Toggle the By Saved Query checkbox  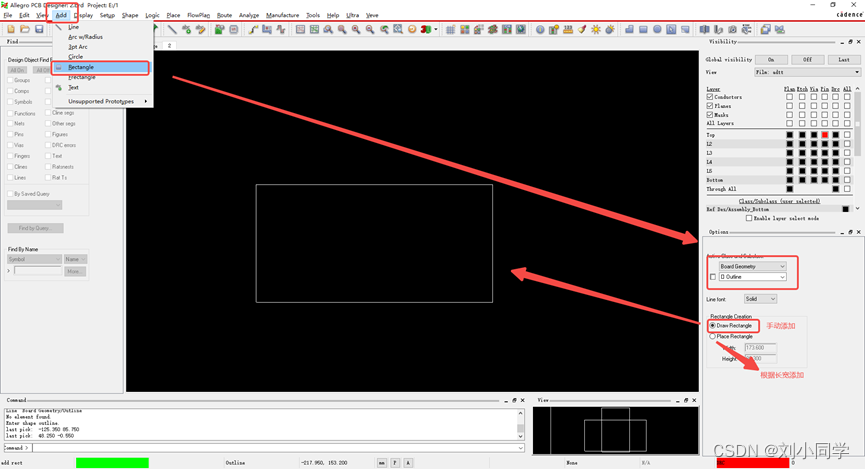(x=10, y=194)
